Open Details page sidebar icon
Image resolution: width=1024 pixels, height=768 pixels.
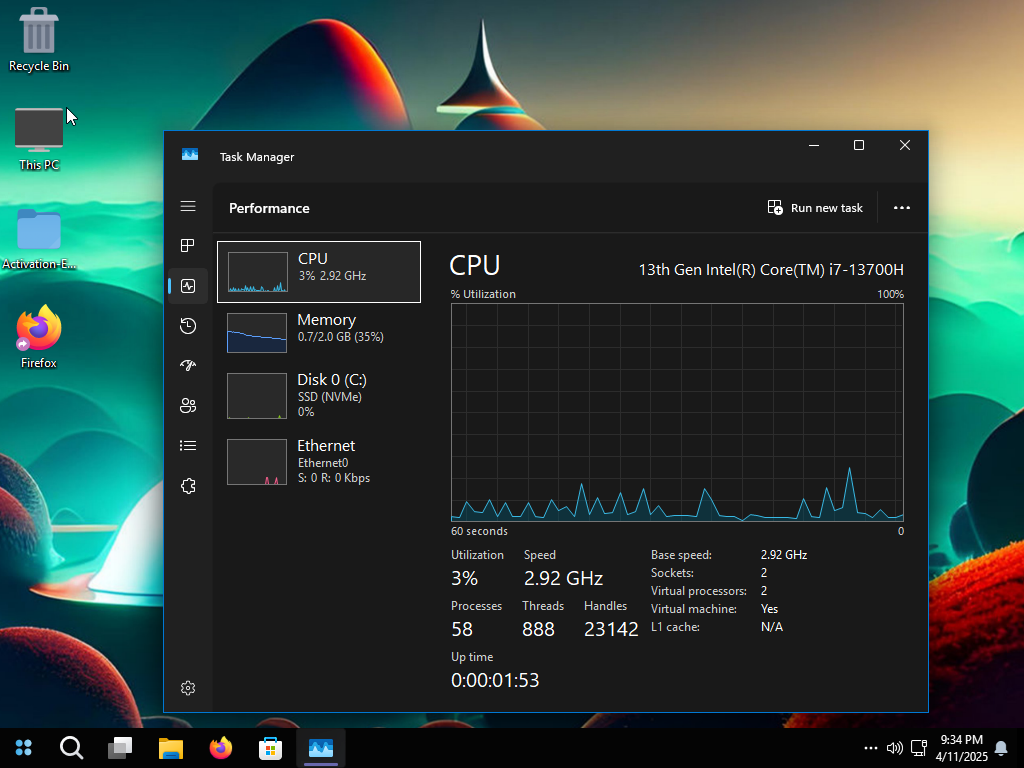tap(188, 445)
